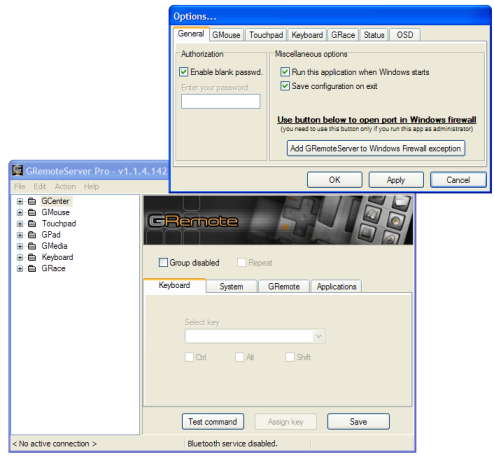This screenshot has height=459, width=494.
Task: Select the GRace tree item label
Action: 53,268
